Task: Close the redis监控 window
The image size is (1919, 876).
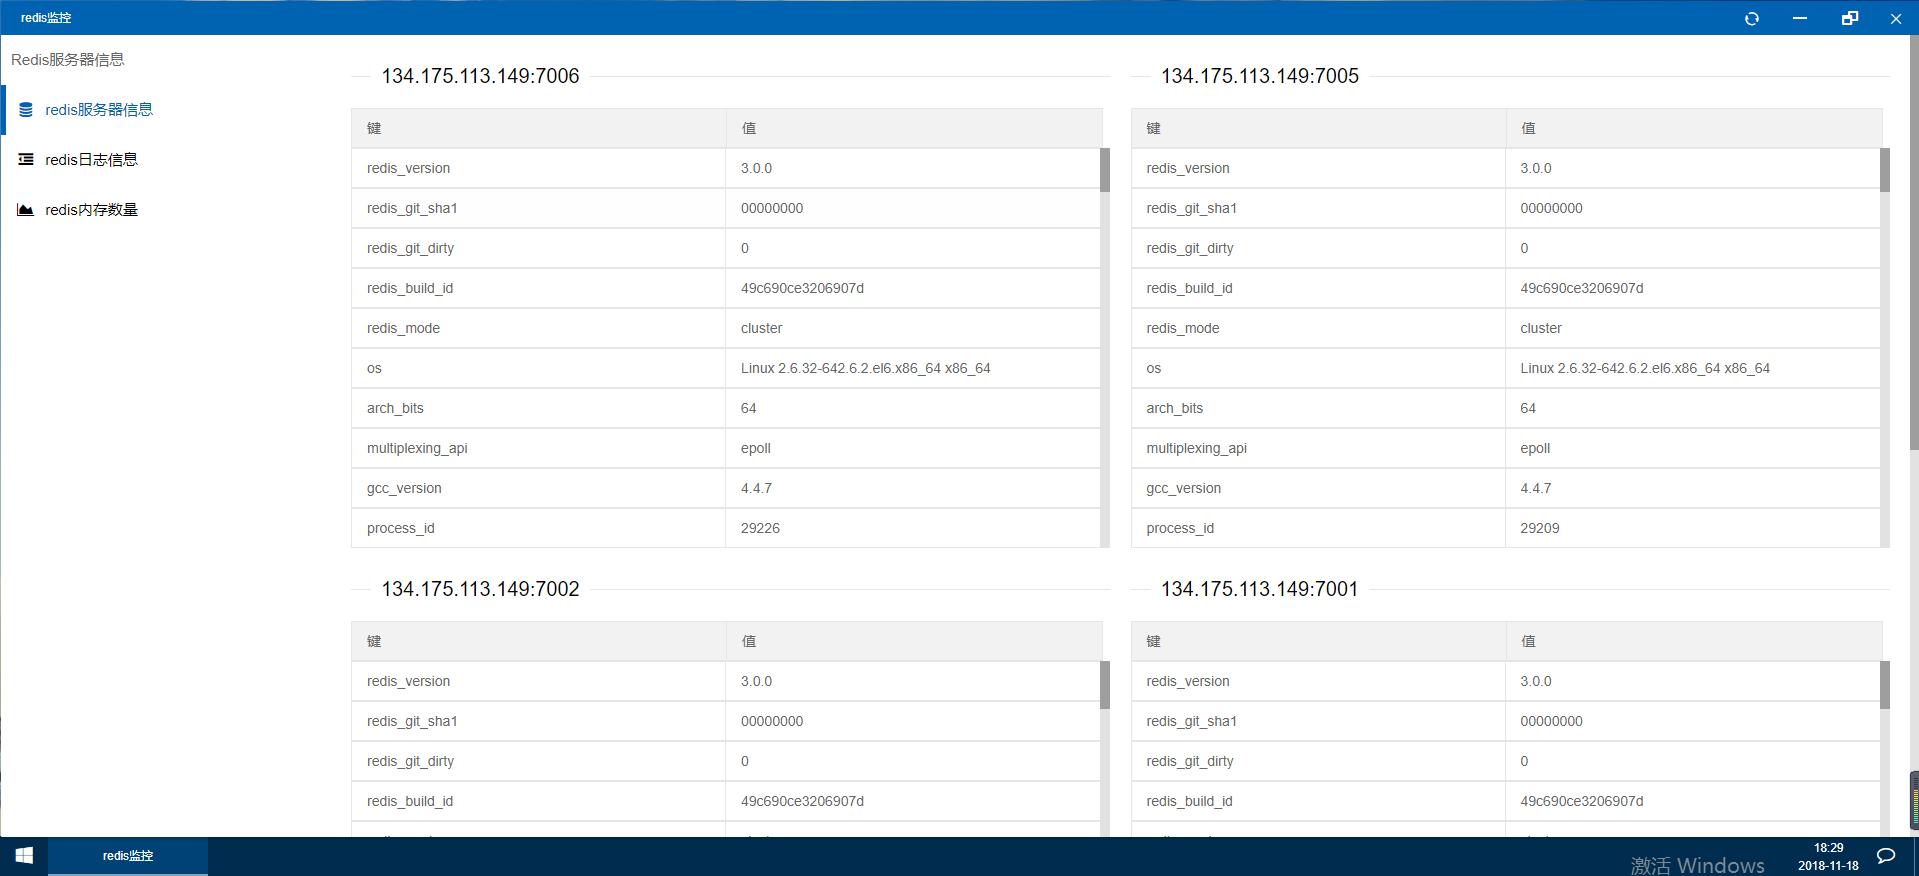Action: (x=1895, y=18)
